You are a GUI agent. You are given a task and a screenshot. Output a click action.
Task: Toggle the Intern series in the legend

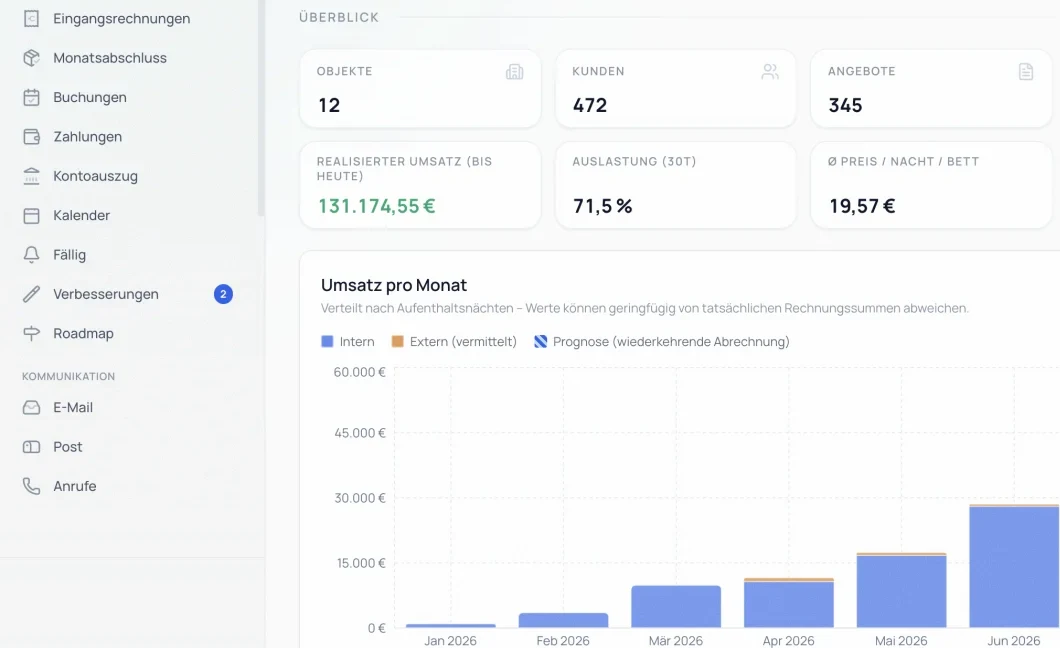(347, 342)
